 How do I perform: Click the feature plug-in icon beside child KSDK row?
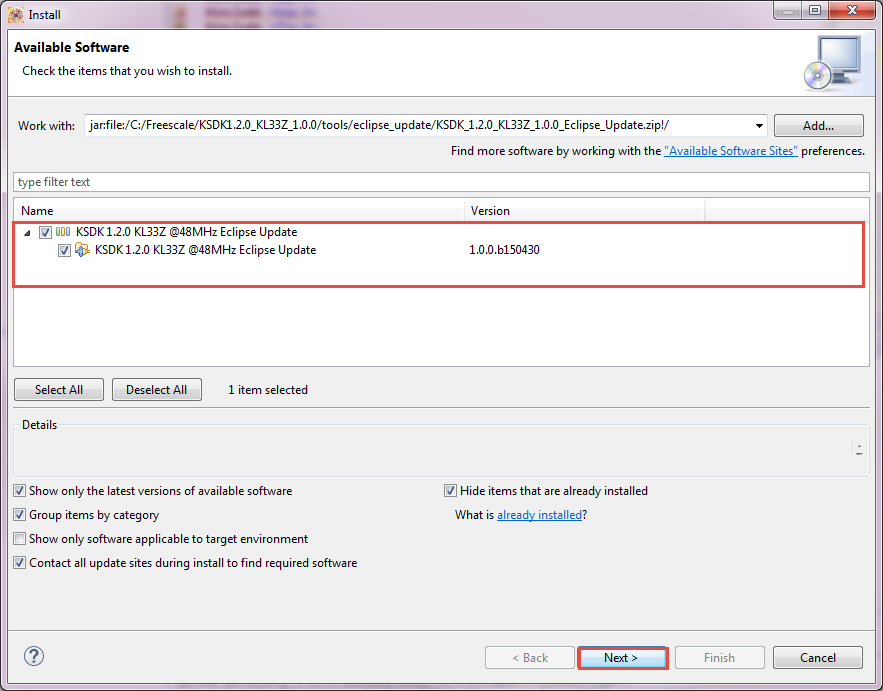82,249
